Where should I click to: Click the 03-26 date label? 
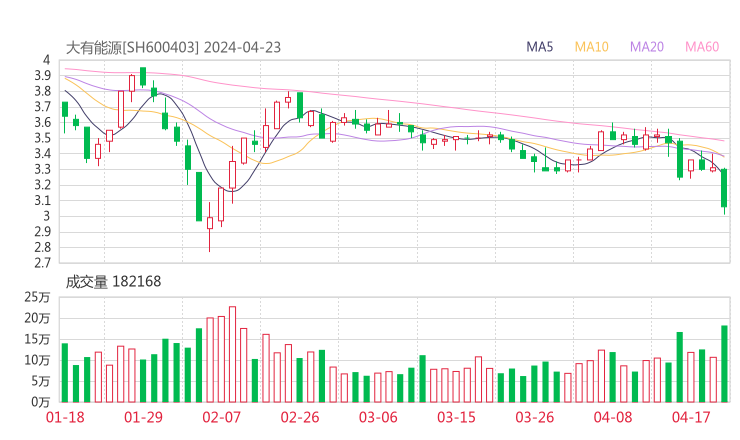click(534, 417)
